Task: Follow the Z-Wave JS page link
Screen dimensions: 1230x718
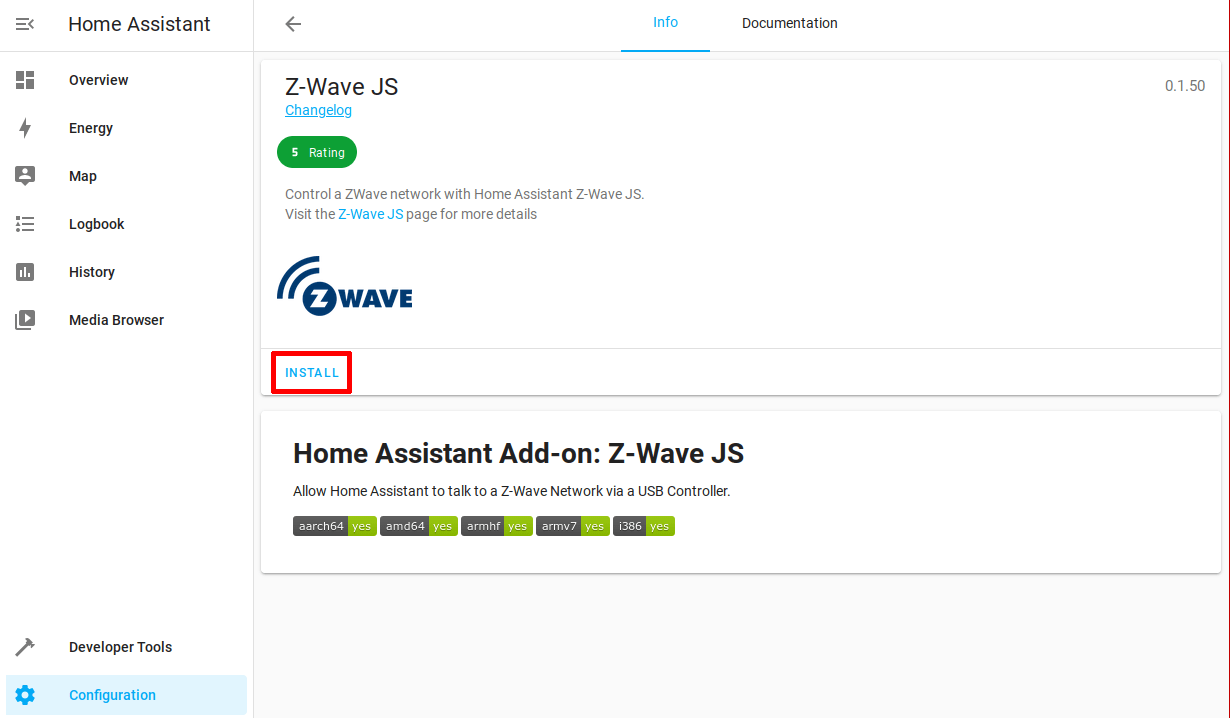Action: tap(371, 214)
